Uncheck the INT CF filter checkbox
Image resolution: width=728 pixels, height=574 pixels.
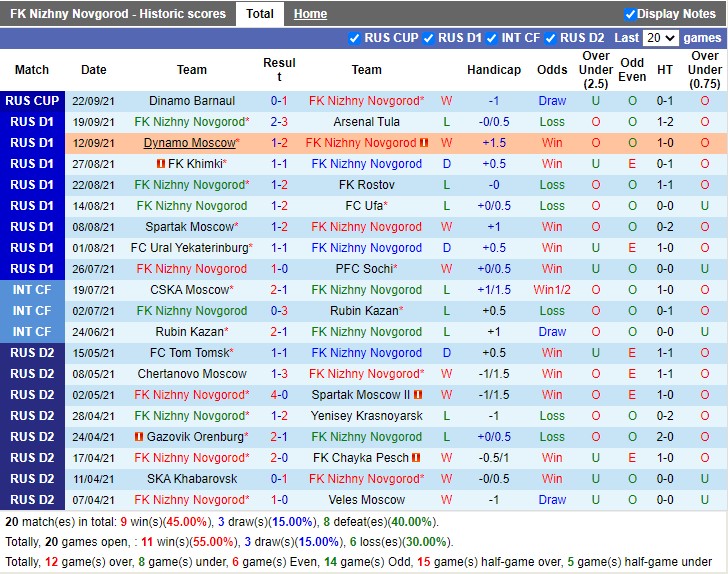pos(490,38)
